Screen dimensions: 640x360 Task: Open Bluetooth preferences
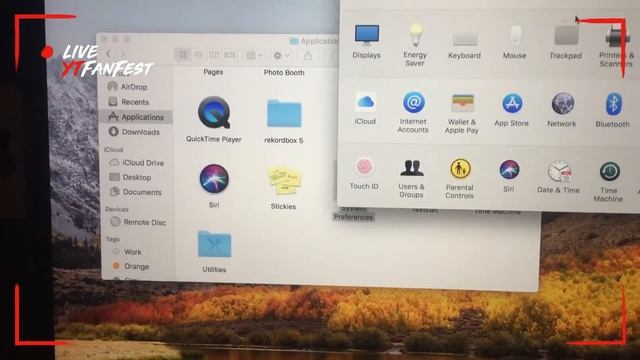pos(612,110)
